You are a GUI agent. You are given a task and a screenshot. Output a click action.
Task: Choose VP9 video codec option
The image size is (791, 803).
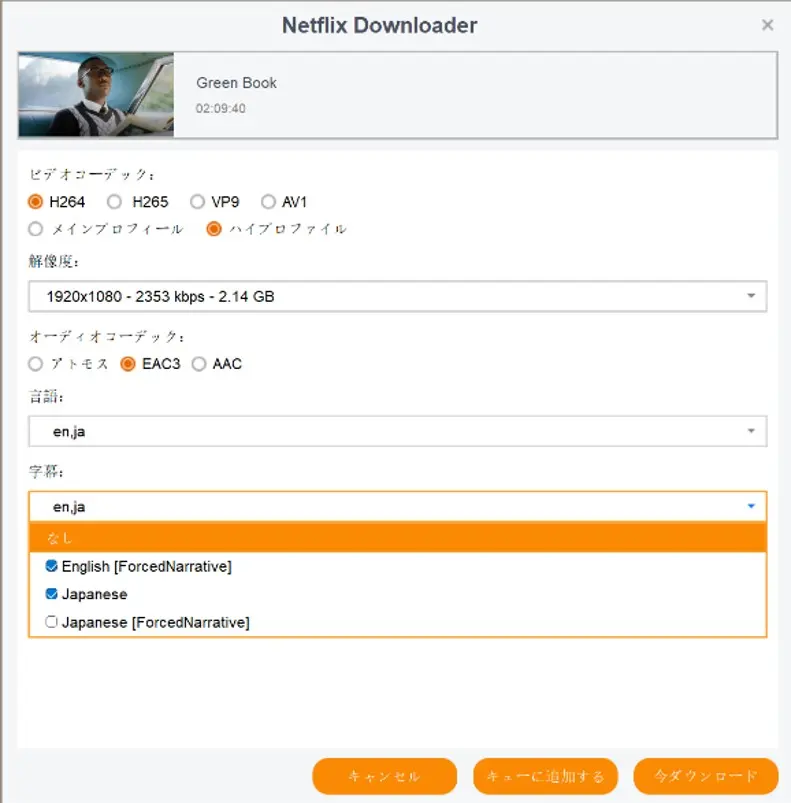(x=197, y=202)
